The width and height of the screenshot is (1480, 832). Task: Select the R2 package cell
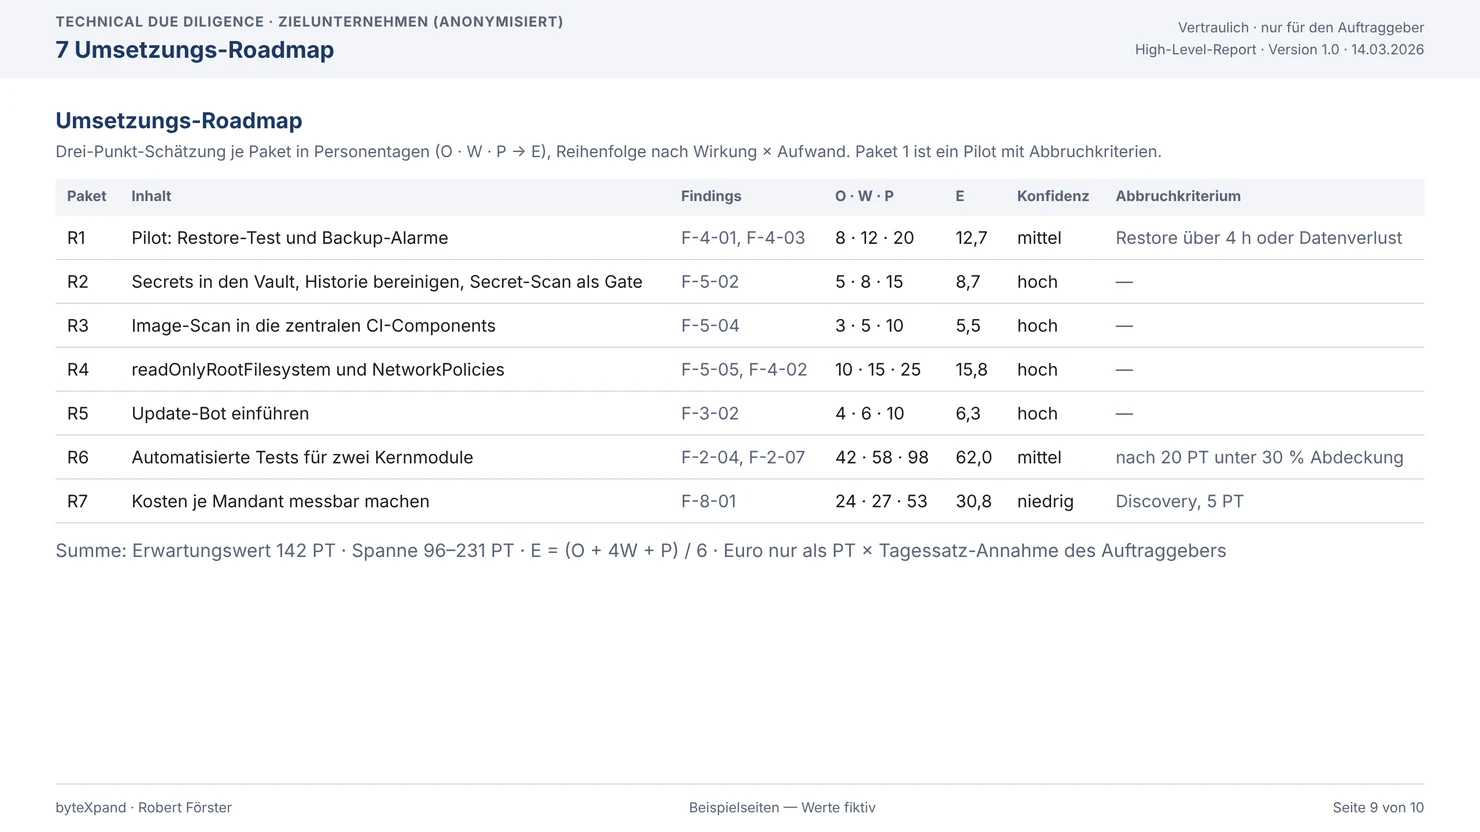click(78, 282)
